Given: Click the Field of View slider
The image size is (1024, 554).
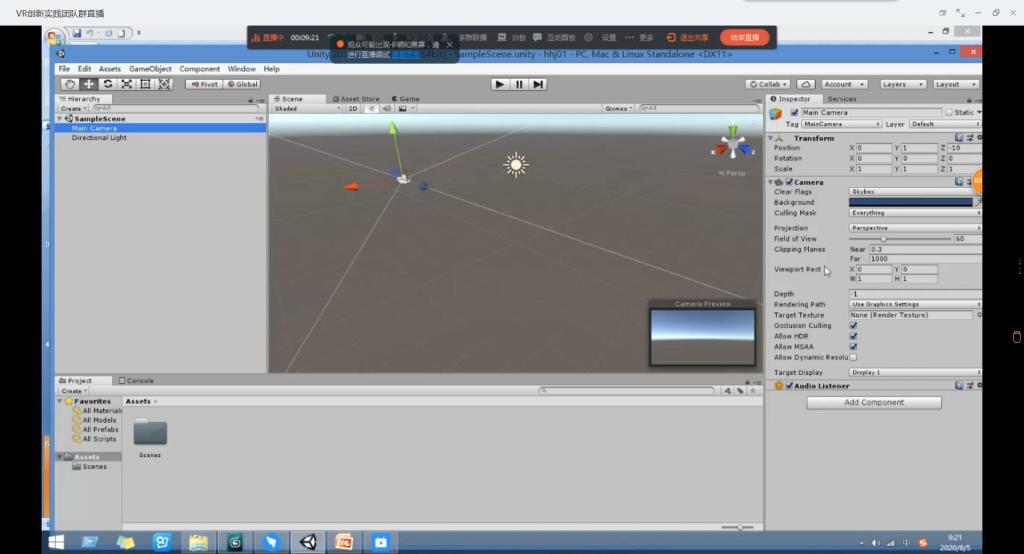Looking at the screenshot, I should point(901,239).
